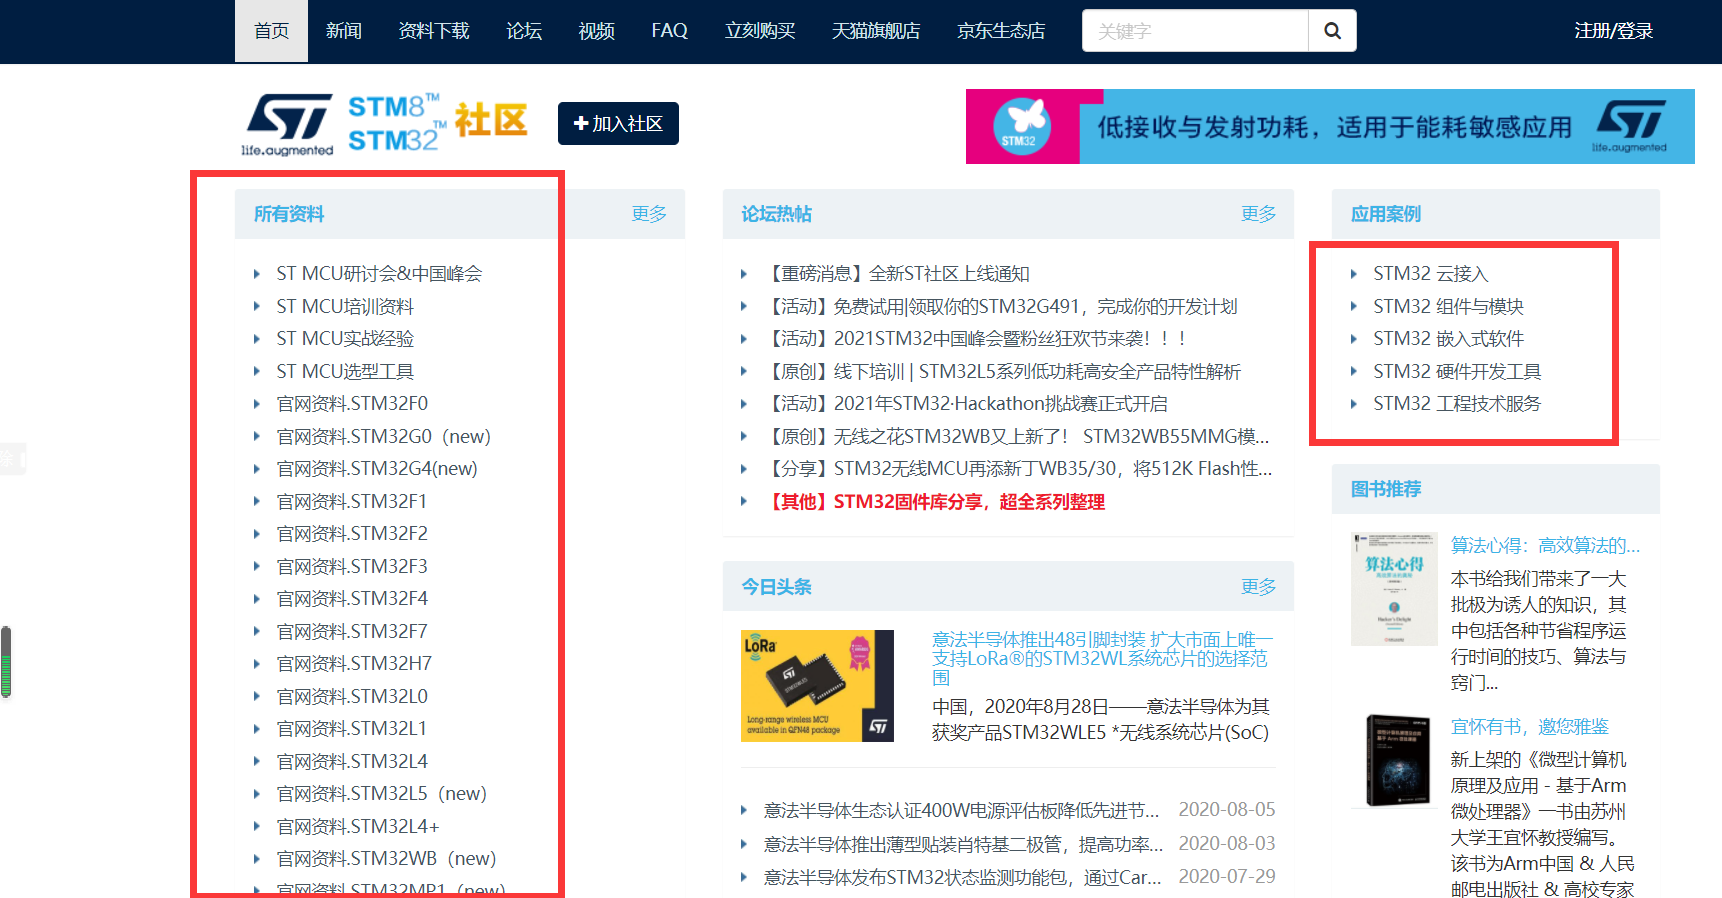Open ST MCU研讨会&中国峰会 resource link

379,274
